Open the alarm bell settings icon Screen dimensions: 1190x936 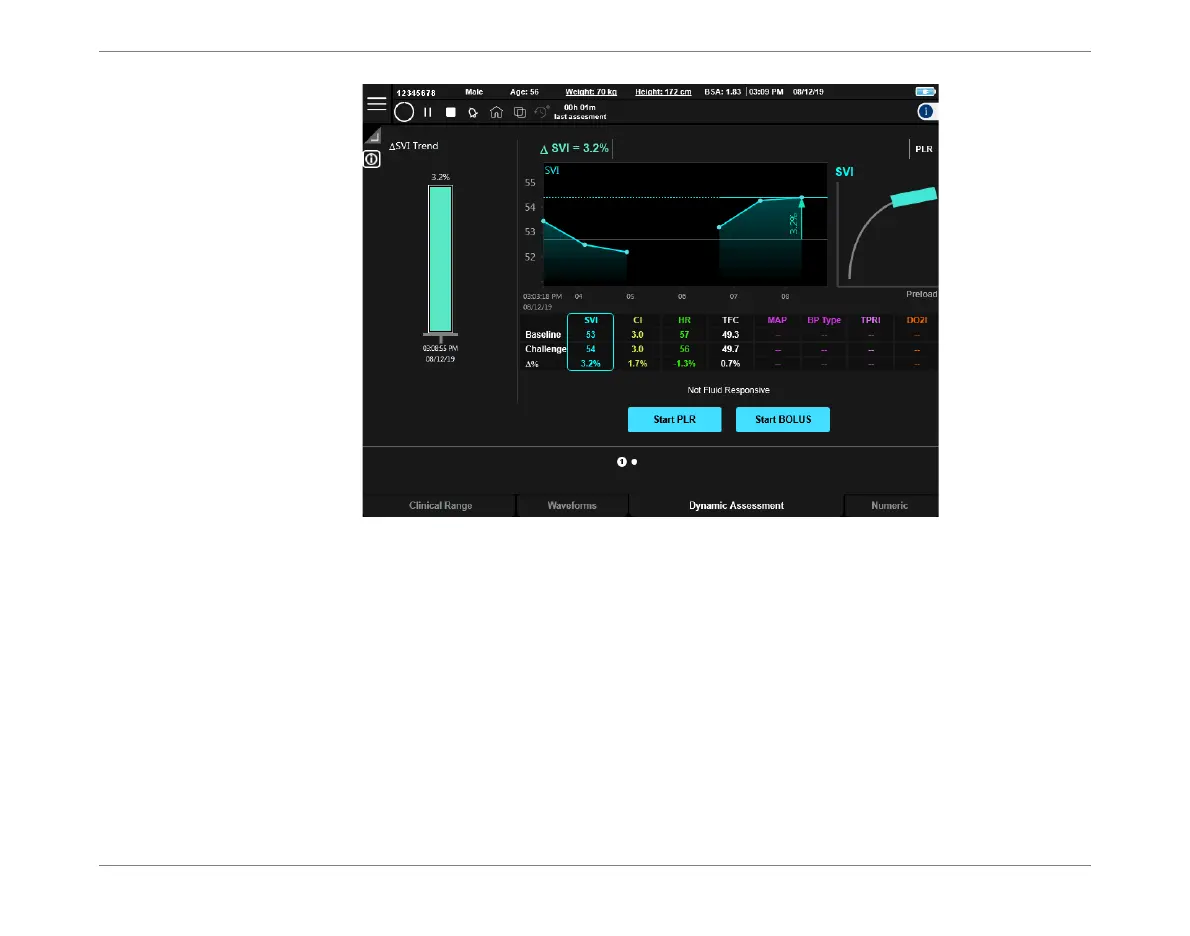[473, 112]
